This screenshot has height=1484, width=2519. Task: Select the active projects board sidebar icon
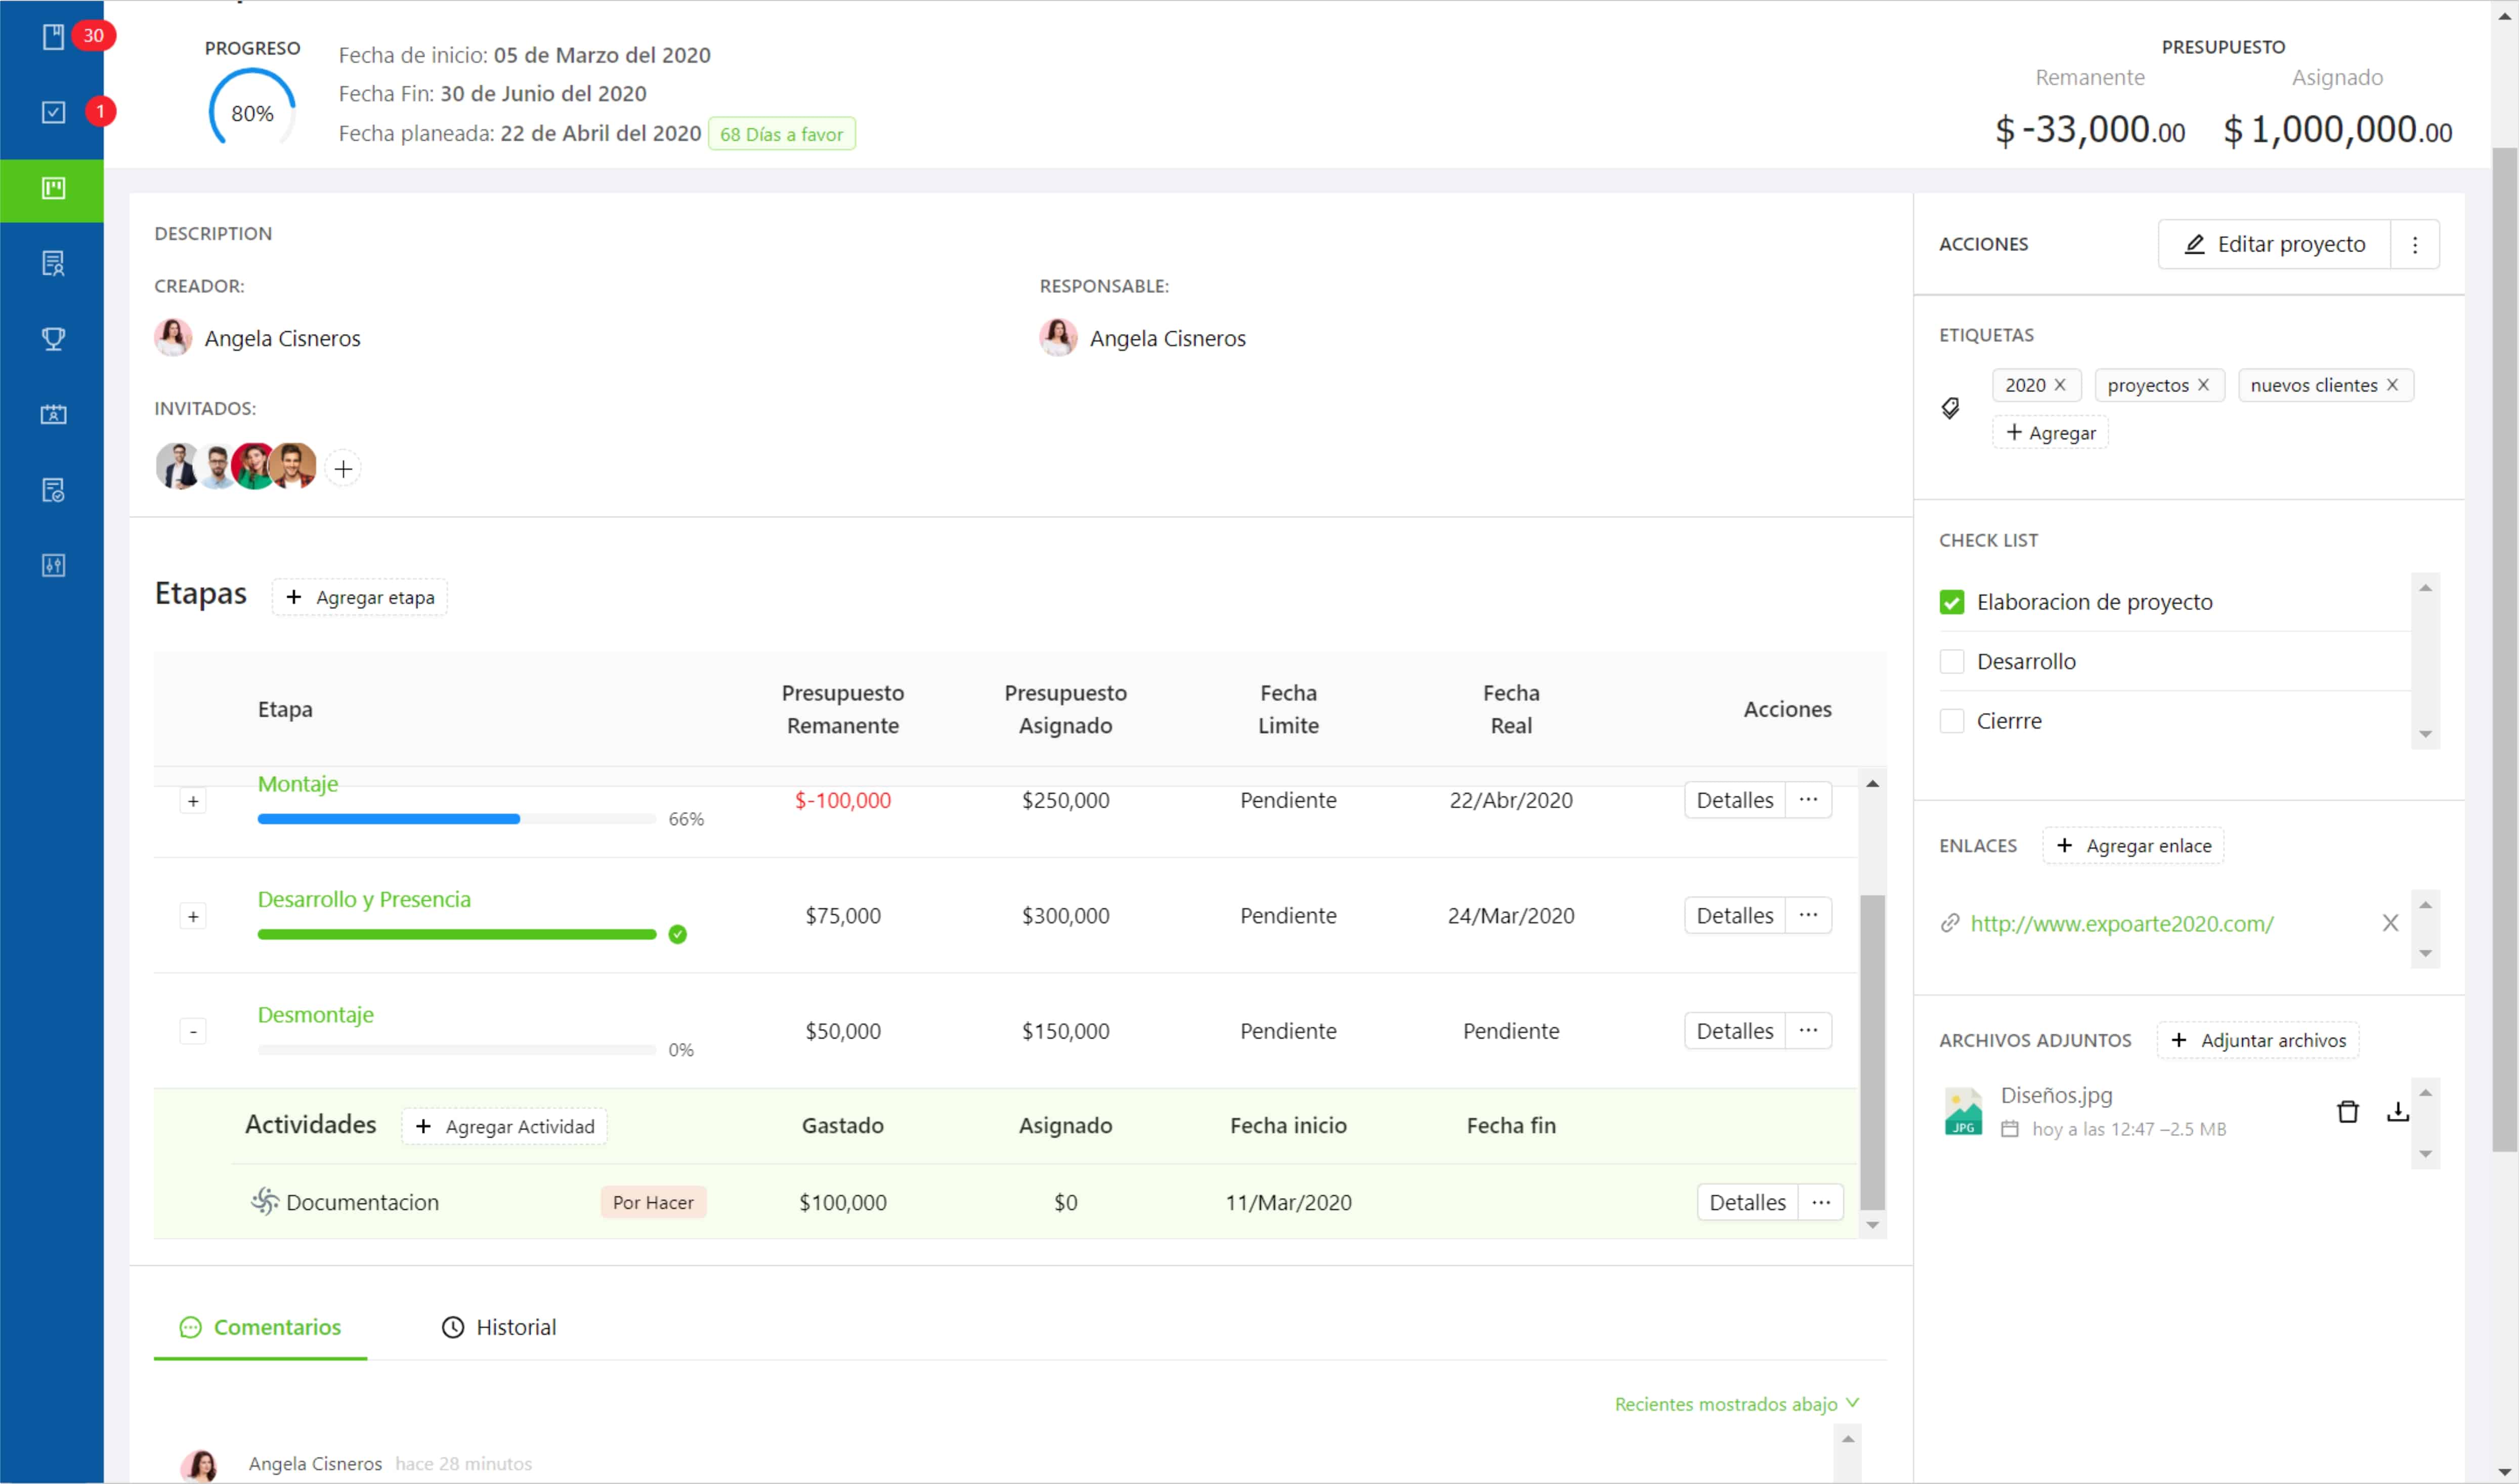52,188
